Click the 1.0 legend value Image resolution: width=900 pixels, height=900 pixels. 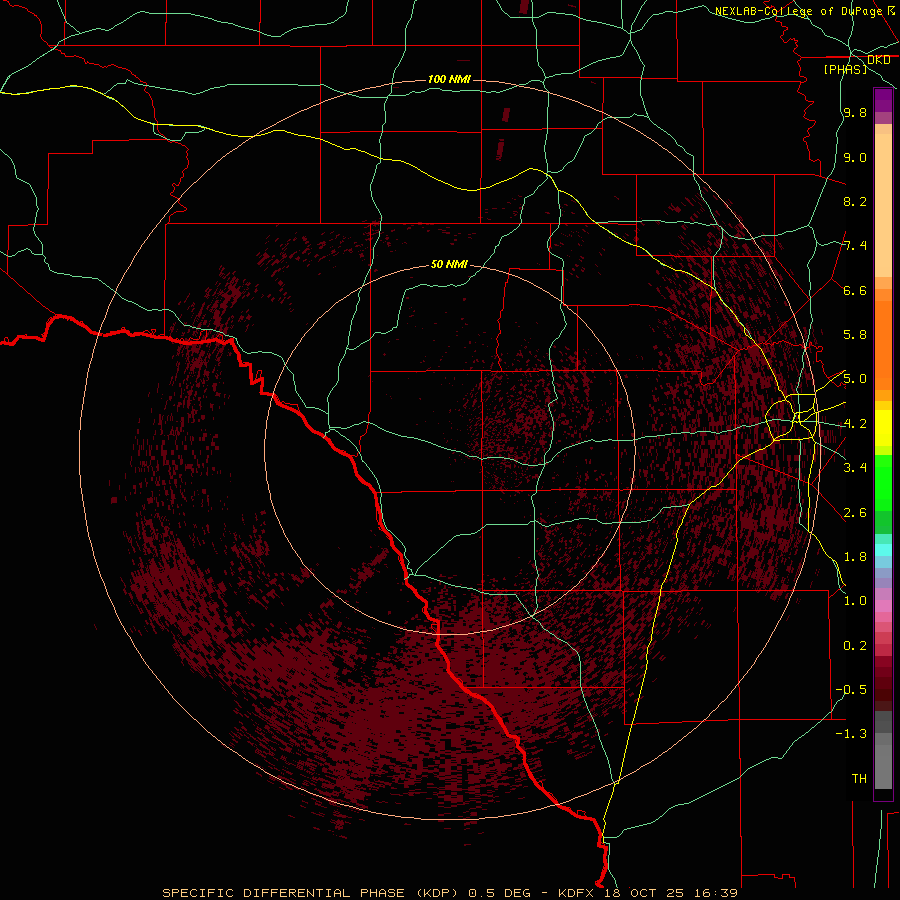click(855, 601)
